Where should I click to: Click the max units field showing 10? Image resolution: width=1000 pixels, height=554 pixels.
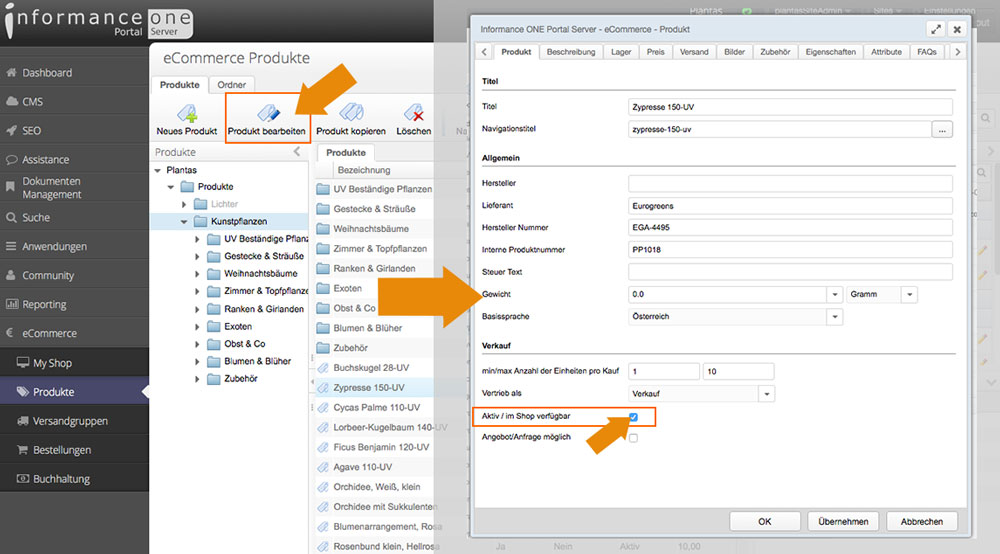[739, 372]
